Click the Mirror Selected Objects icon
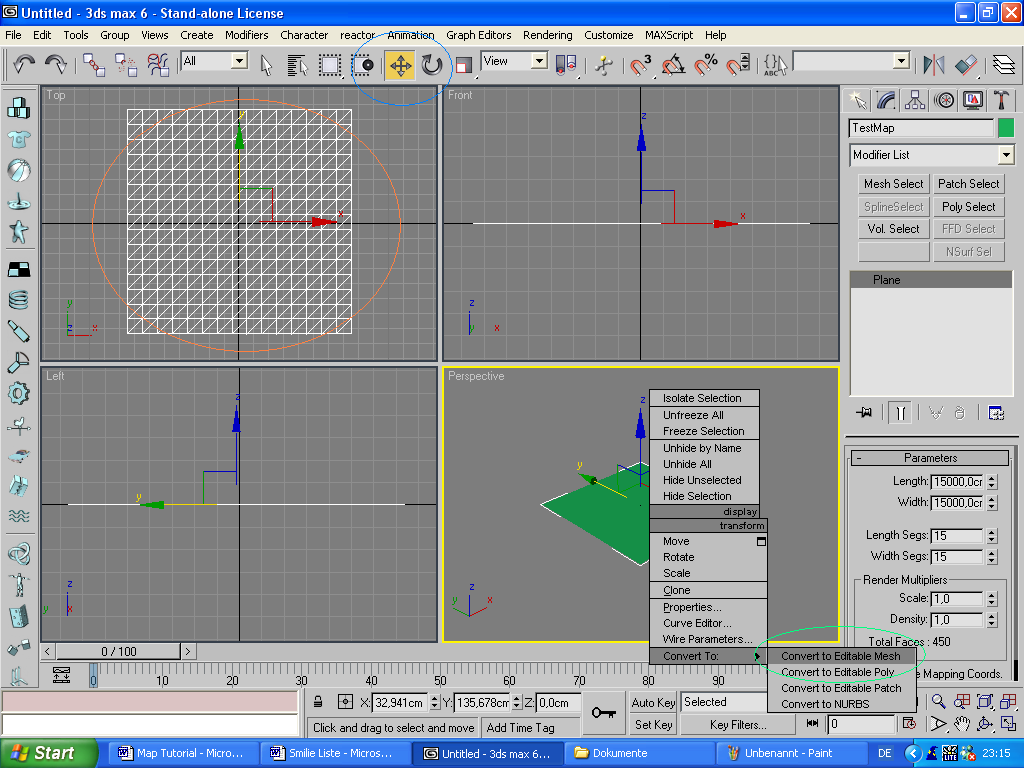This screenshot has height=768, width=1024. point(934,66)
